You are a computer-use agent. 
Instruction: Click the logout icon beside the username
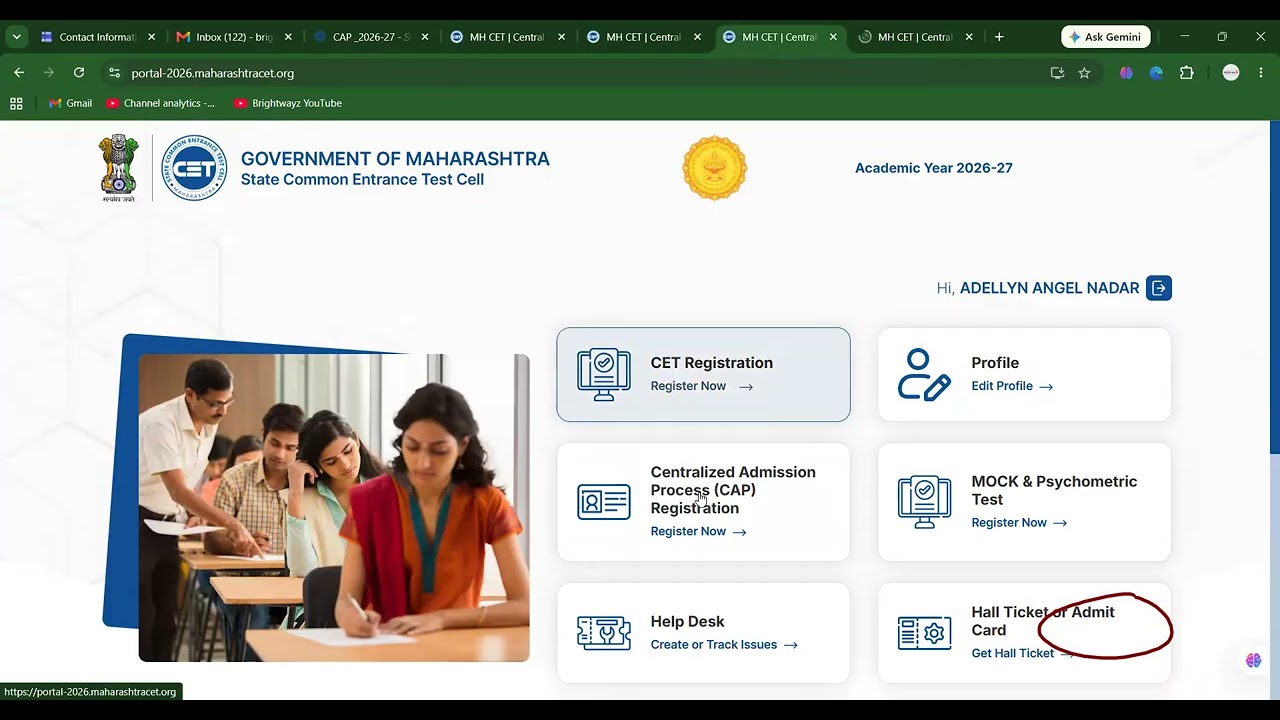pyautogui.click(x=1159, y=288)
